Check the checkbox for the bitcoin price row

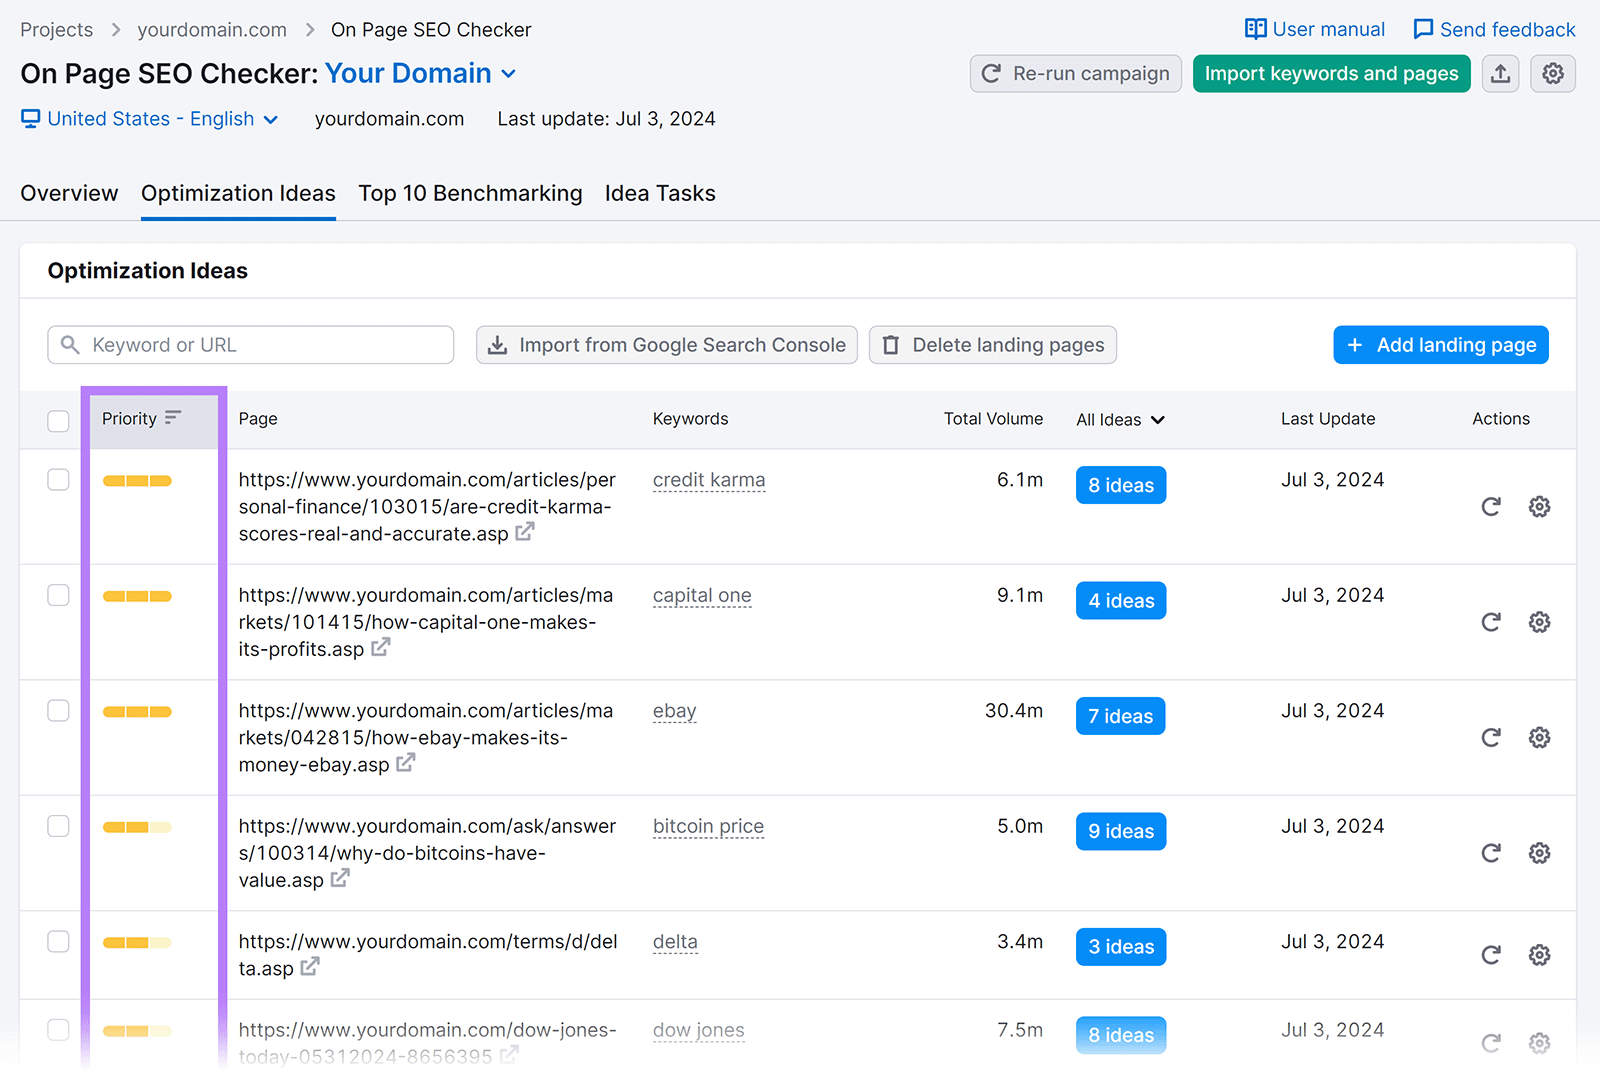click(x=57, y=826)
